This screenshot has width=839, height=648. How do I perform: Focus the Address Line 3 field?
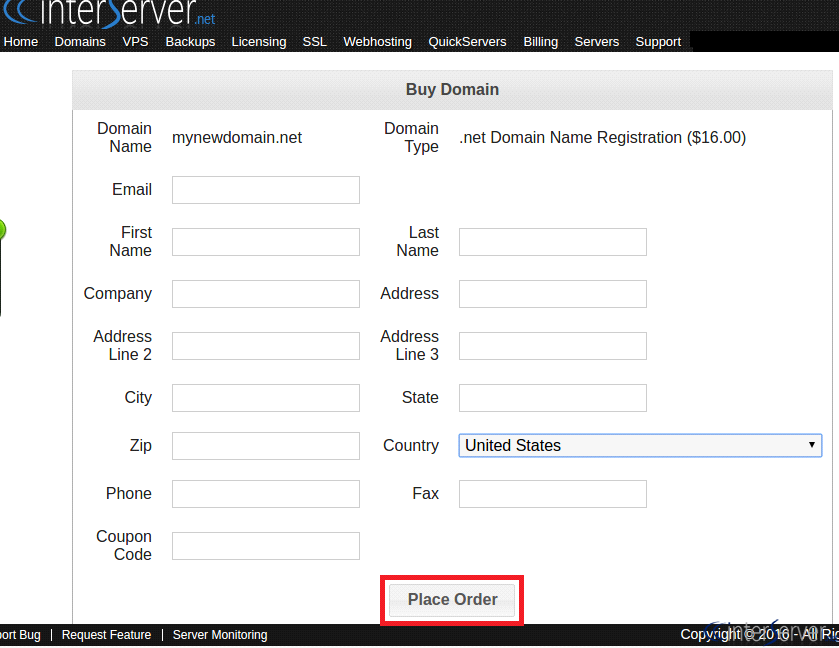[x=553, y=346]
